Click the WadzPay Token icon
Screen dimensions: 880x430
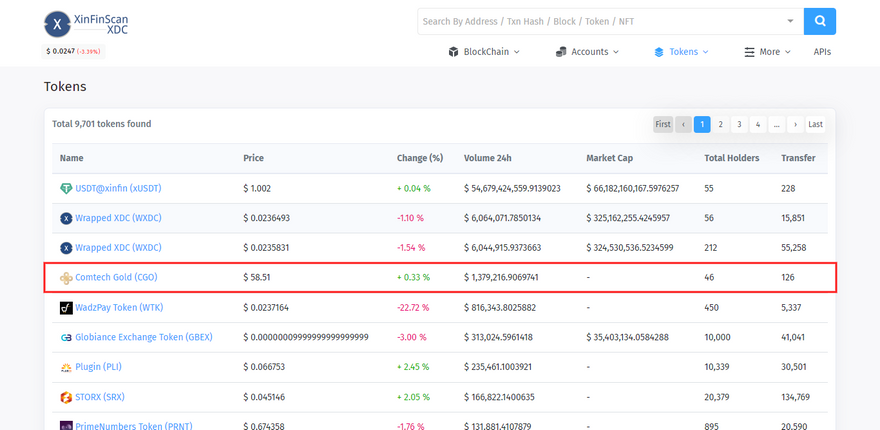coord(66,308)
